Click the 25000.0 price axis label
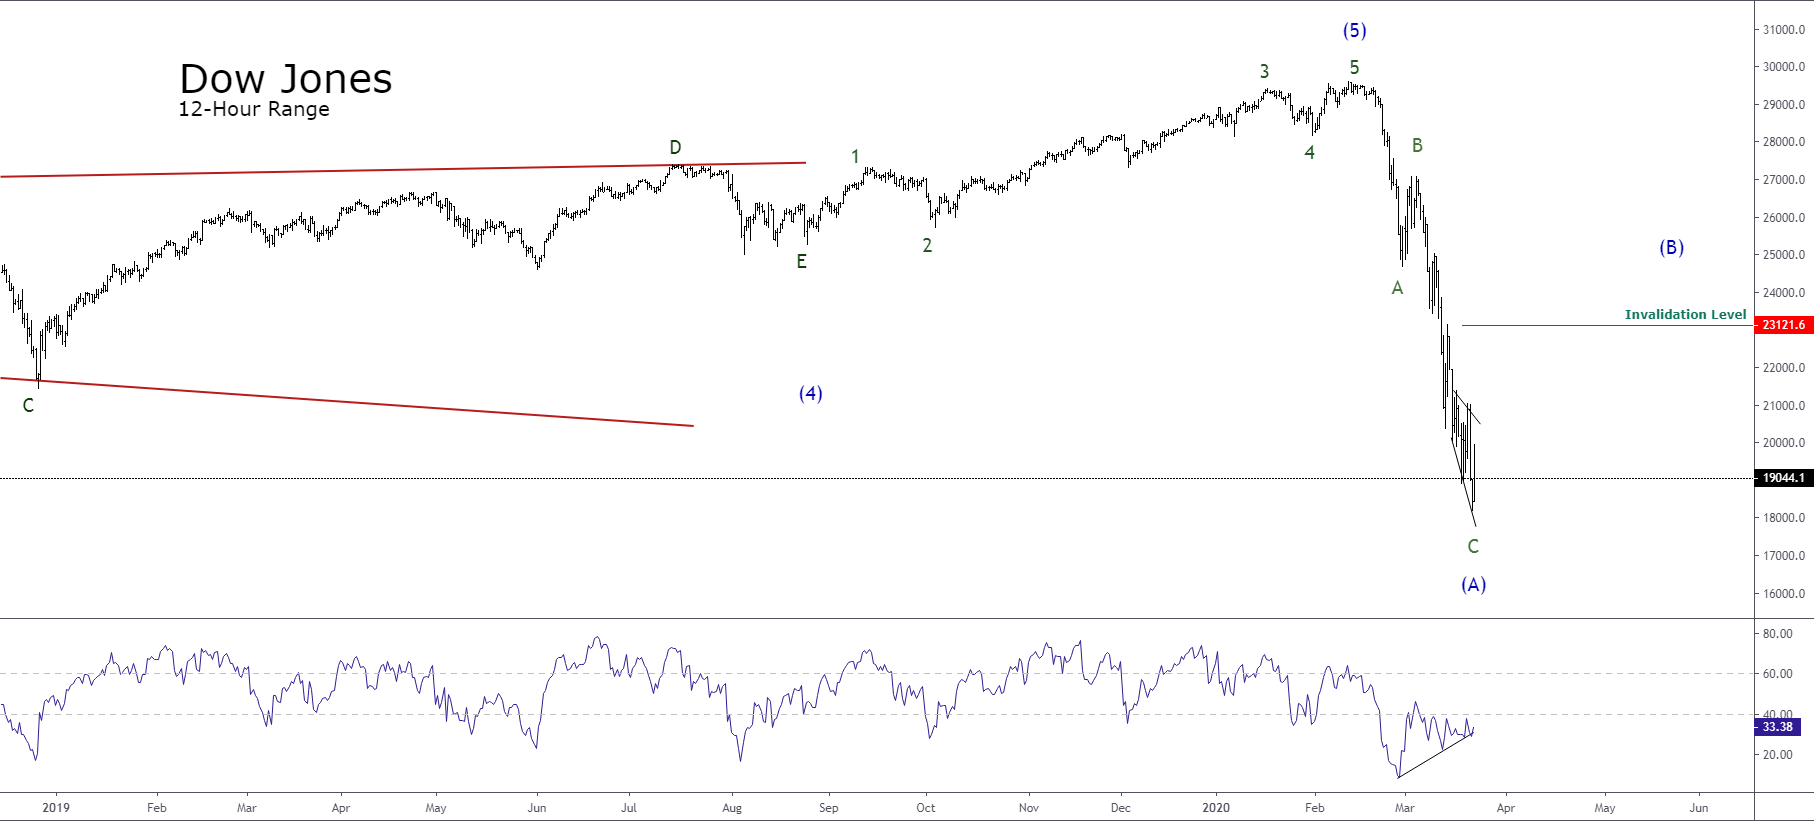Screen dimensions: 1814x821 tap(1784, 255)
